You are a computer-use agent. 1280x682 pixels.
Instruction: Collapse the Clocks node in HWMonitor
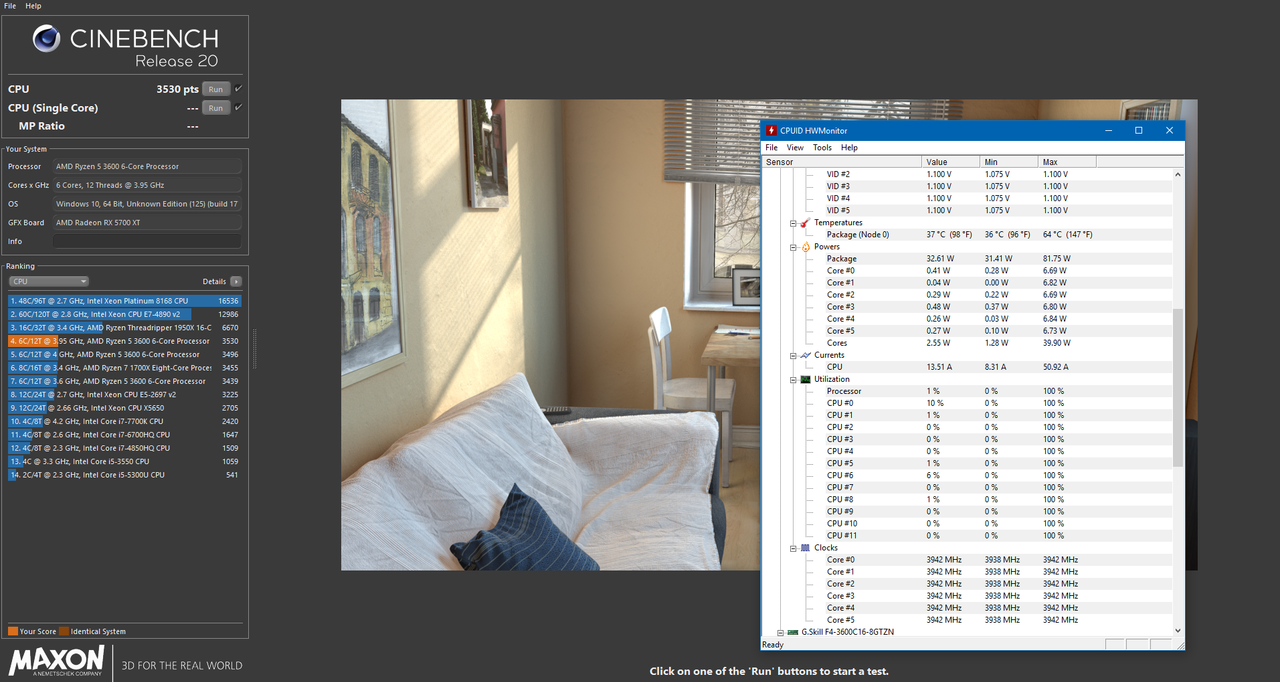[x=793, y=548]
